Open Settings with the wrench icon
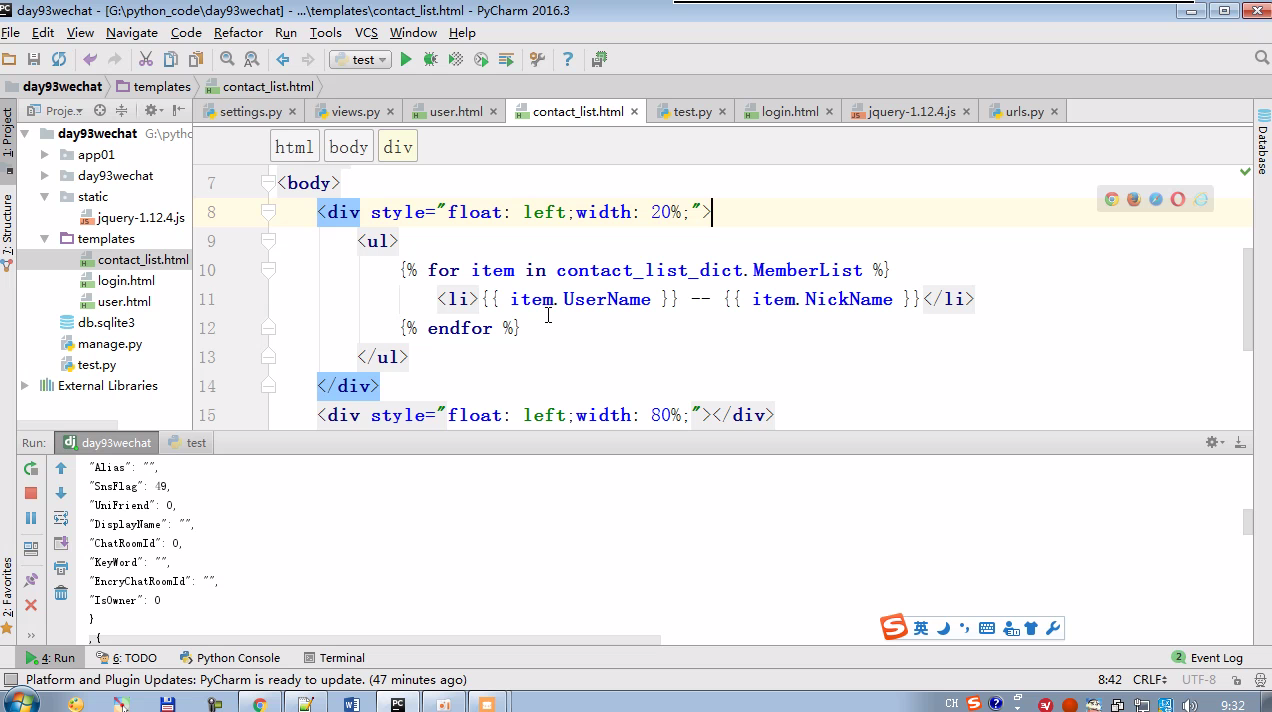The image size is (1272, 712). coord(537,60)
